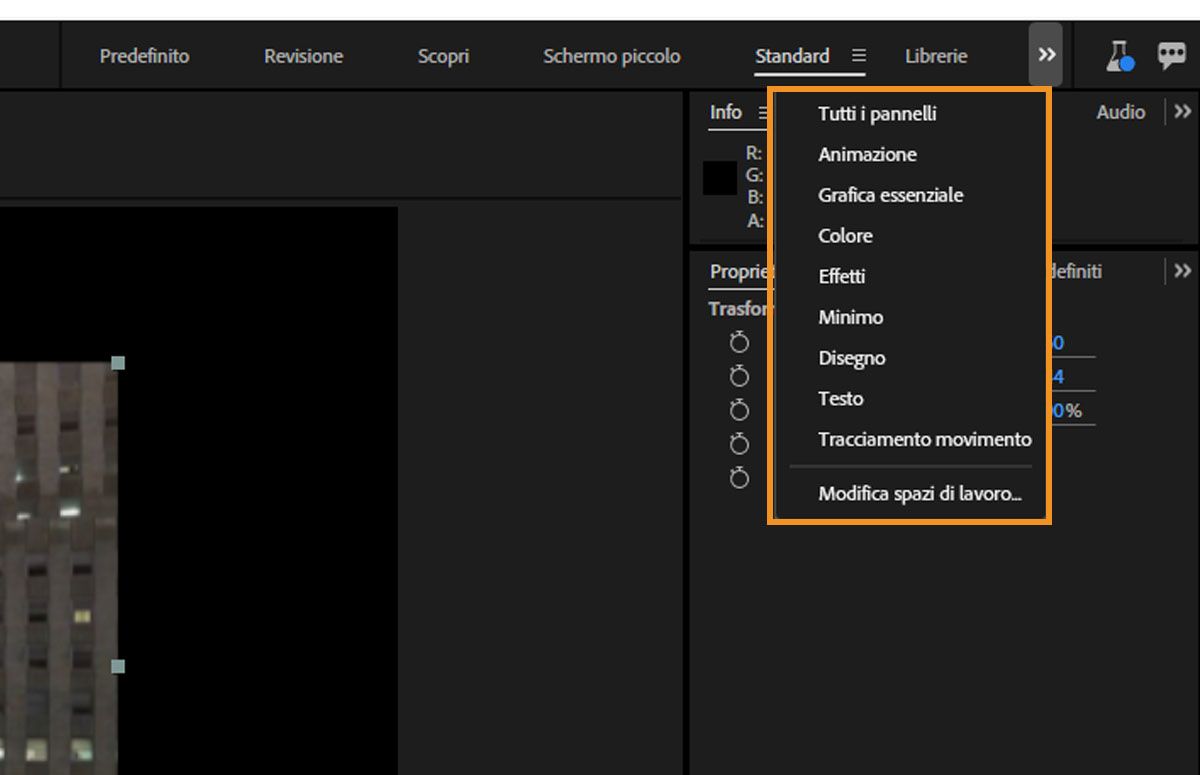Switch to the Librerie workspace

tap(936, 56)
